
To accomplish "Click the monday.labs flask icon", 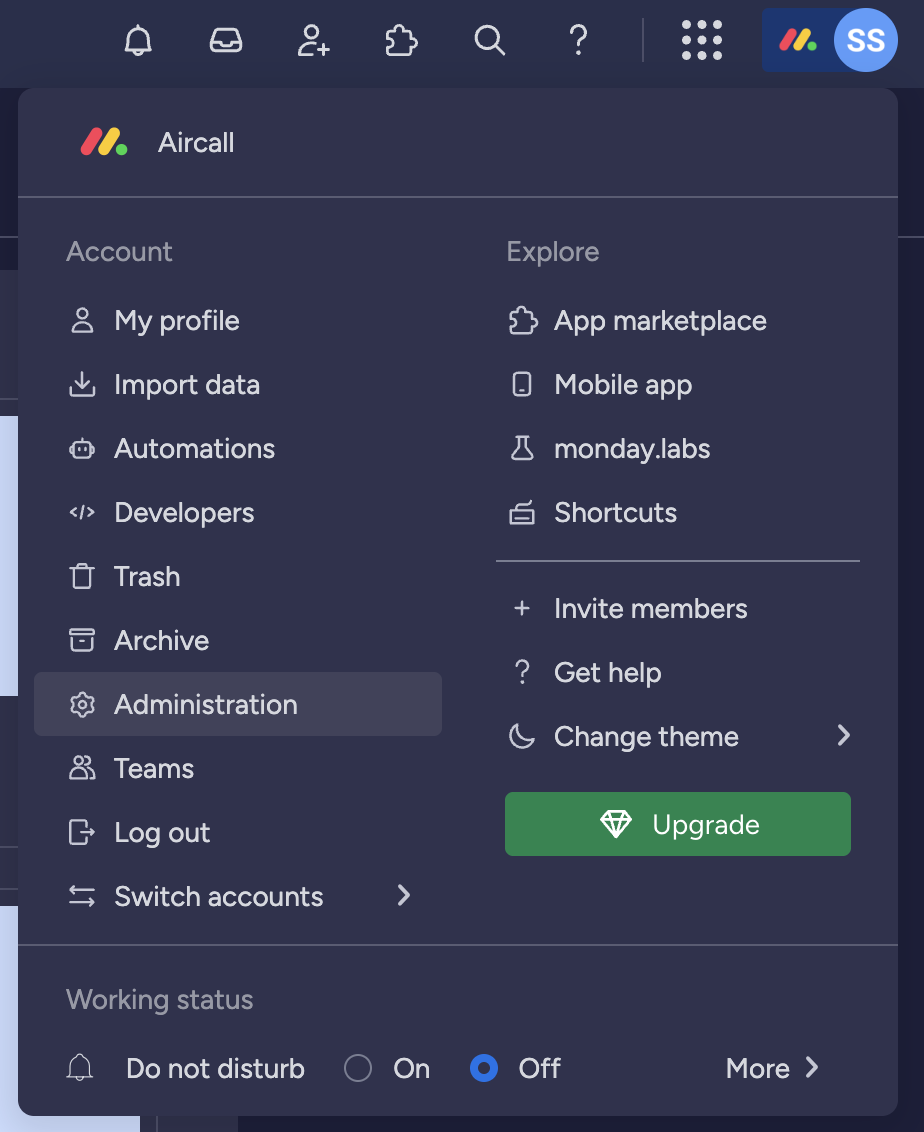I will (x=522, y=449).
